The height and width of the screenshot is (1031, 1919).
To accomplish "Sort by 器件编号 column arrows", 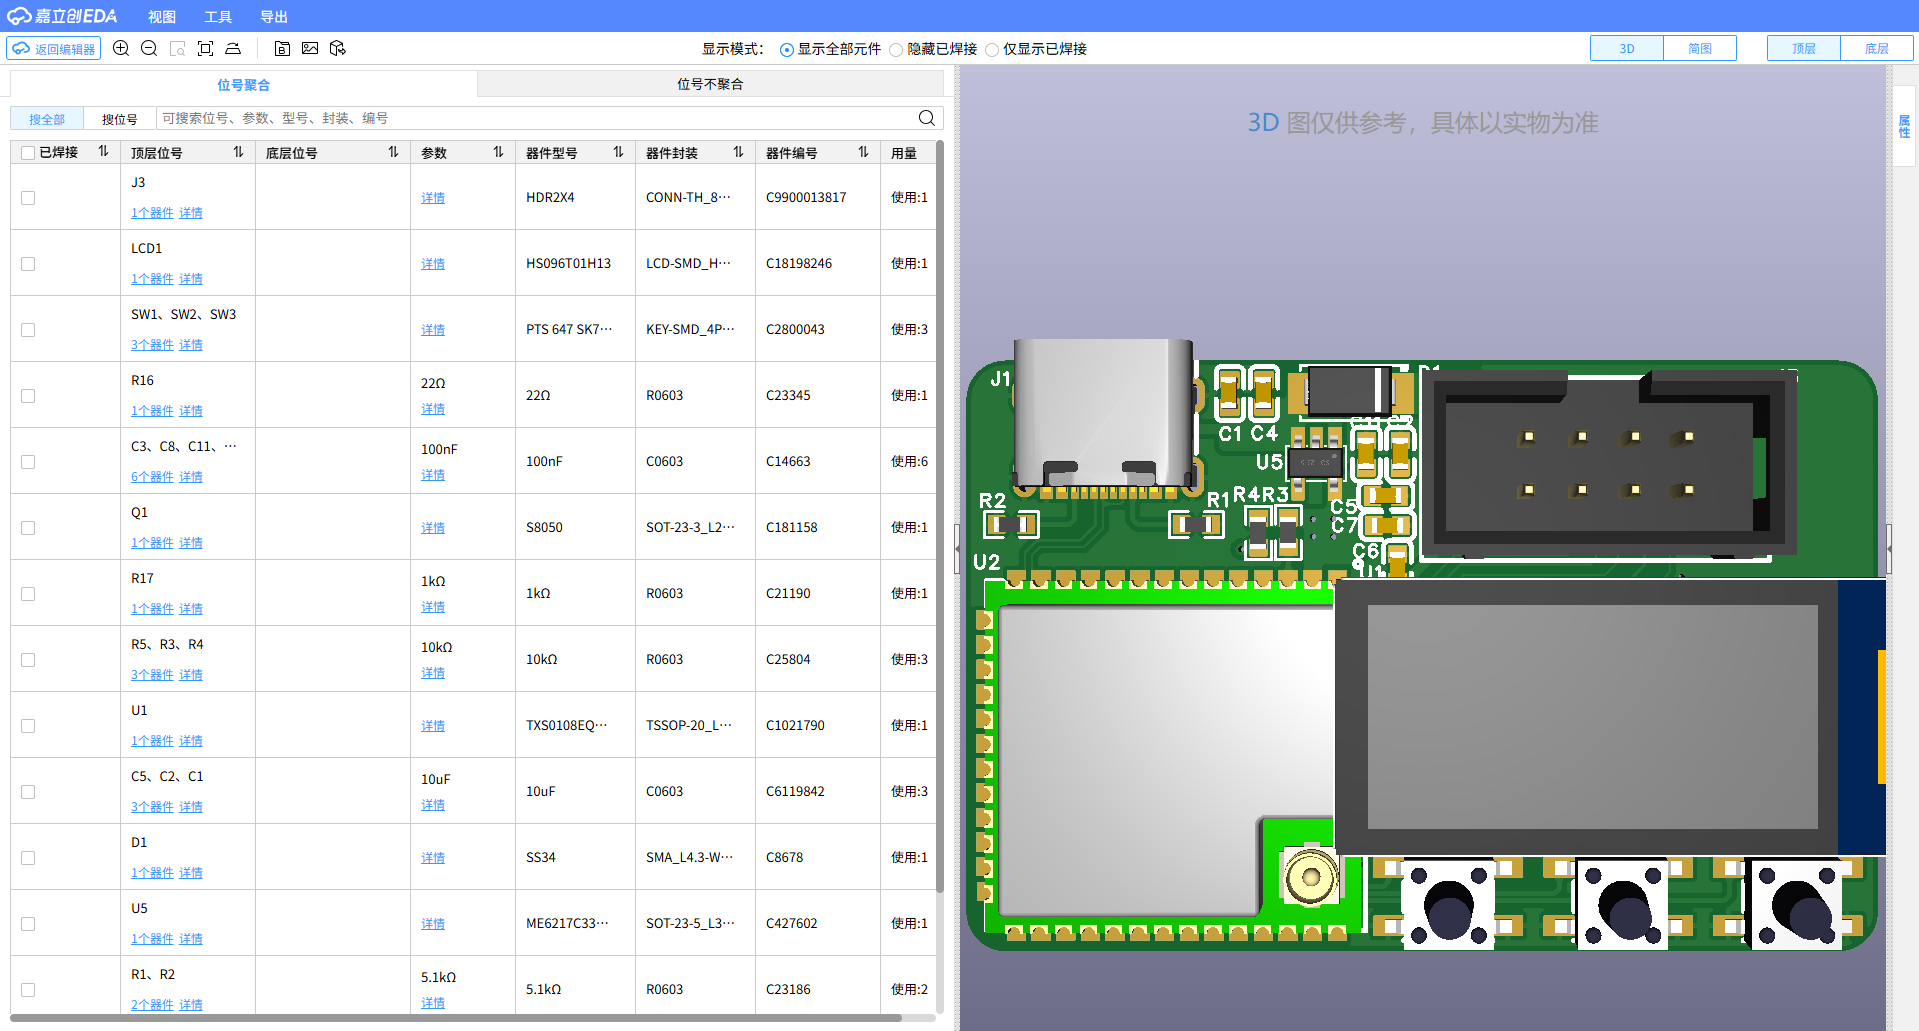I will point(863,152).
